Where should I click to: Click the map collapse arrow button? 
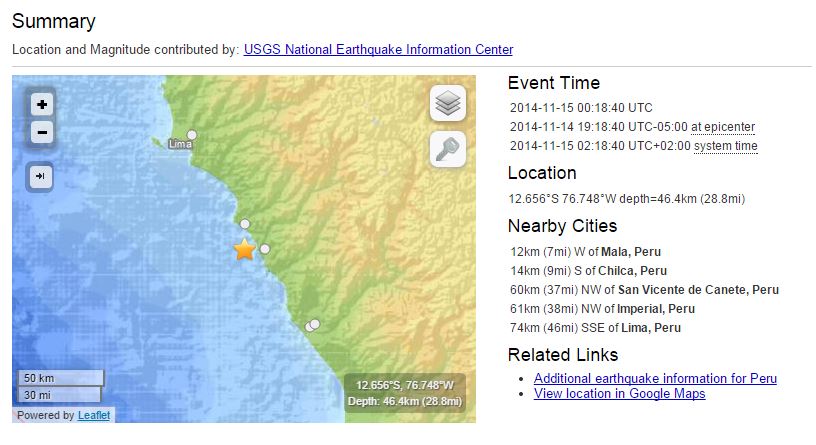(x=42, y=177)
